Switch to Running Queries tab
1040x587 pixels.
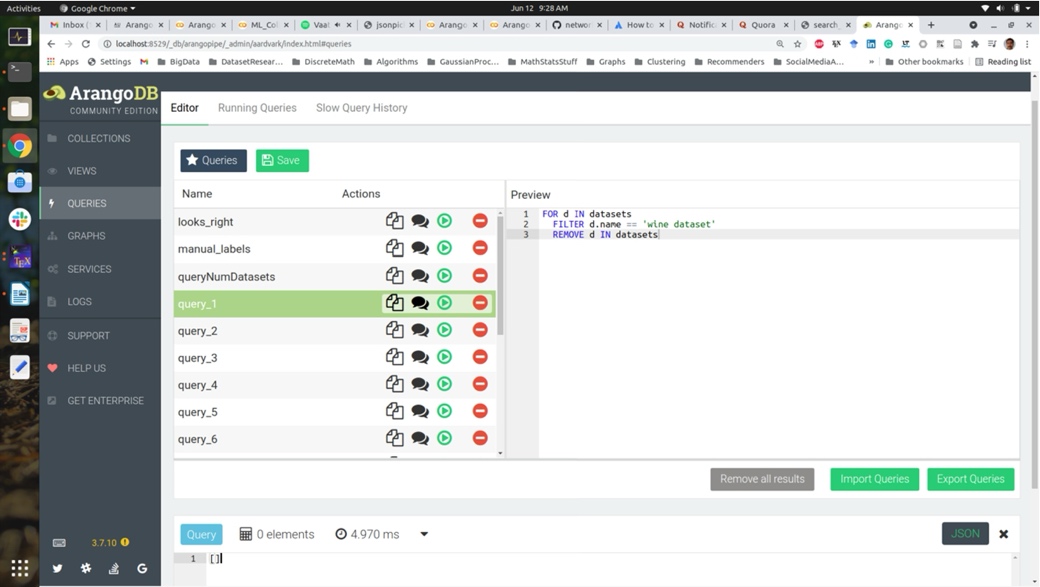[x=257, y=107]
